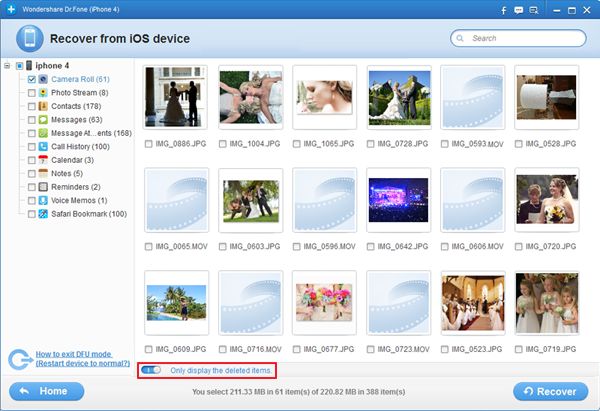600x411 pixels.
Task: Click the exit DFU mode arrow icon
Action: [x=20, y=359]
